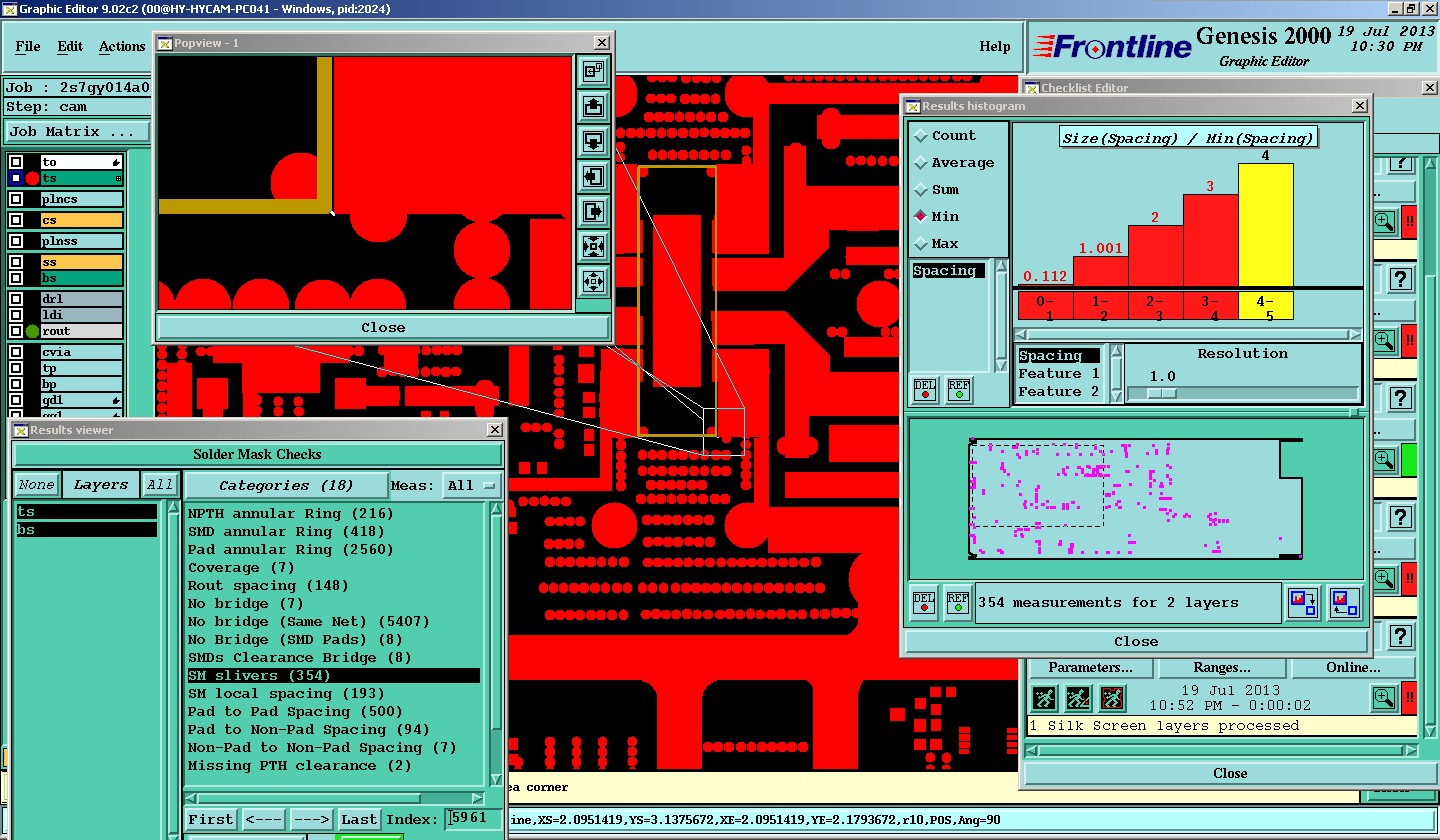Image resolution: width=1440 pixels, height=840 pixels.
Task: Open Online... in Checklist Editor
Action: tap(1353, 667)
